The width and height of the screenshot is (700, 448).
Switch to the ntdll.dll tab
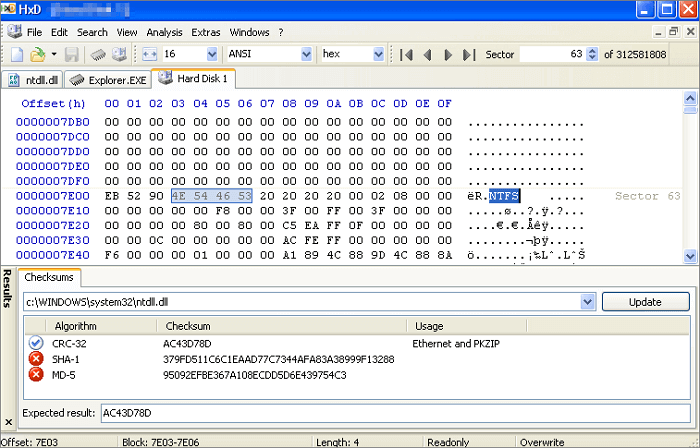[34, 79]
